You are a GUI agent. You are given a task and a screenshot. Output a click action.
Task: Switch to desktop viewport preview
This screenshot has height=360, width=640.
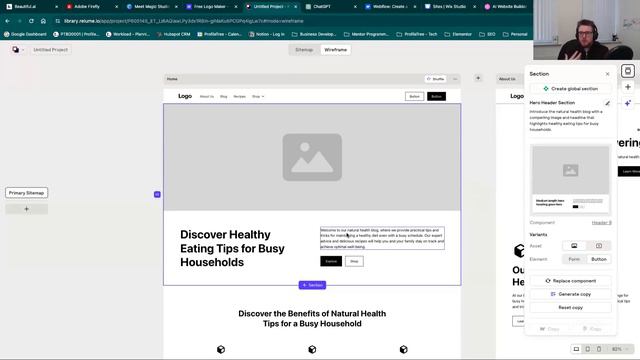coord(576,349)
